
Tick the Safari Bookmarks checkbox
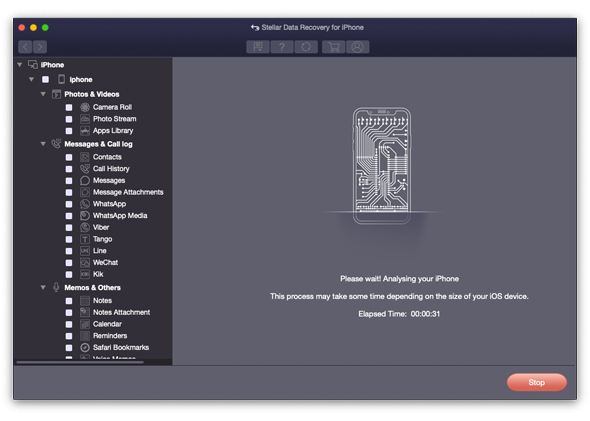pyautogui.click(x=69, y=348)
